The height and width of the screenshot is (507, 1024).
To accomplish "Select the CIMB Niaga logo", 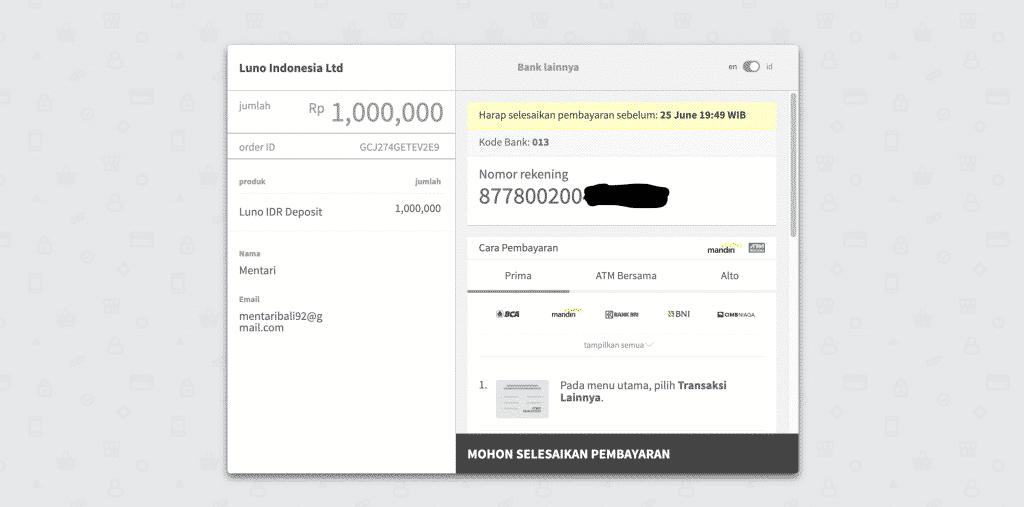I will (735, 314).
